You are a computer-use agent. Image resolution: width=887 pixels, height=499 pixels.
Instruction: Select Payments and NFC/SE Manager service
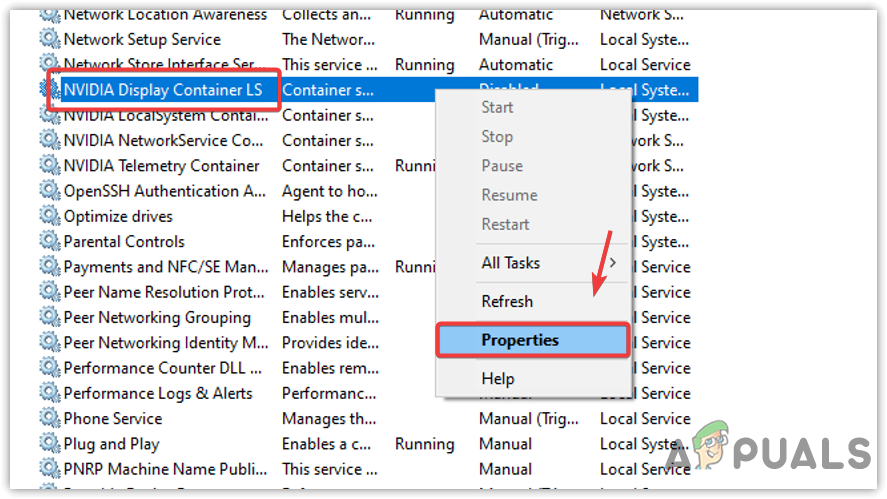point(166,266)
